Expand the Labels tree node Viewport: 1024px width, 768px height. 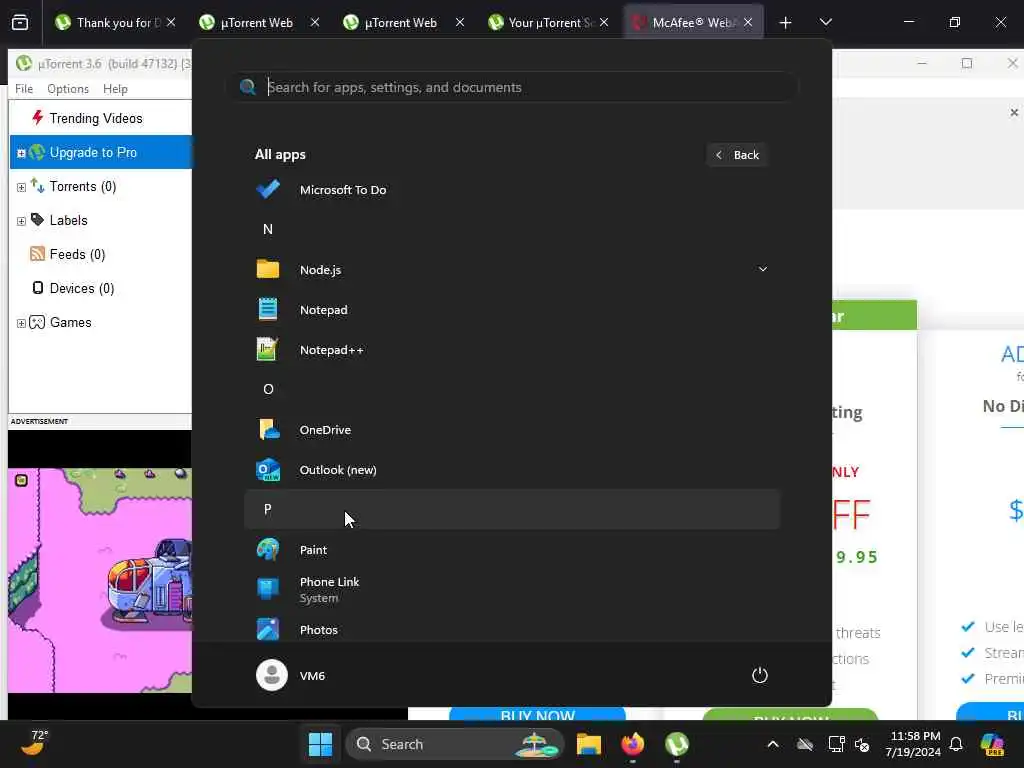[21, 221]
